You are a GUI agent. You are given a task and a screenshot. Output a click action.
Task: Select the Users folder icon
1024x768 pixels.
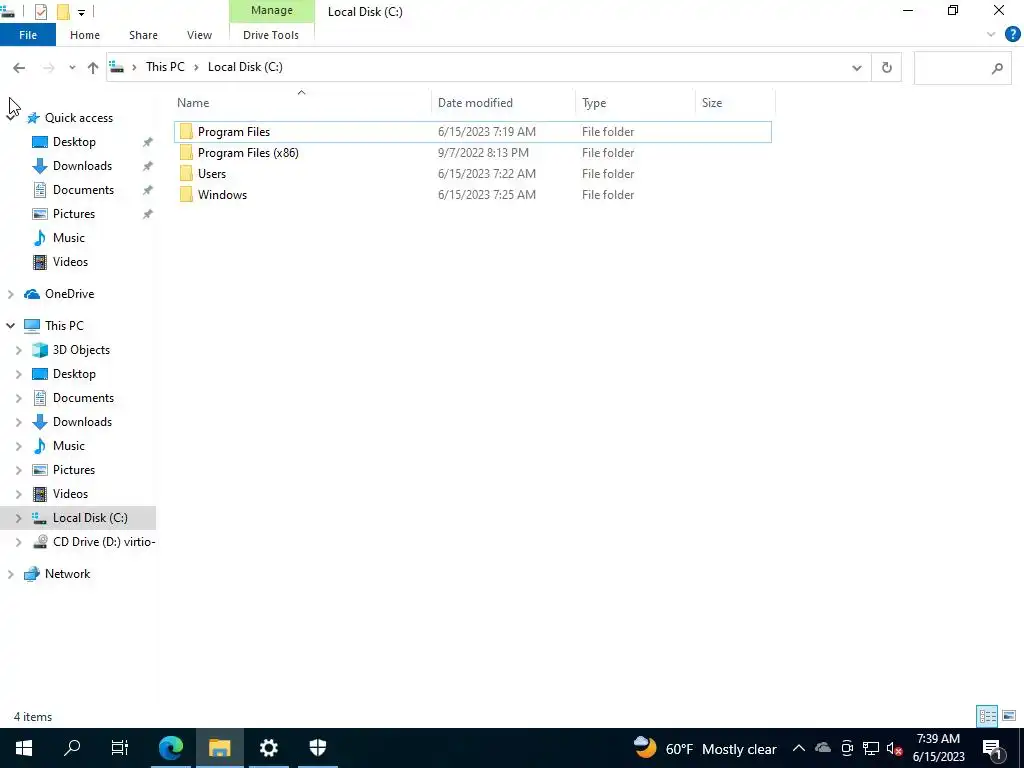click(186, 173)
